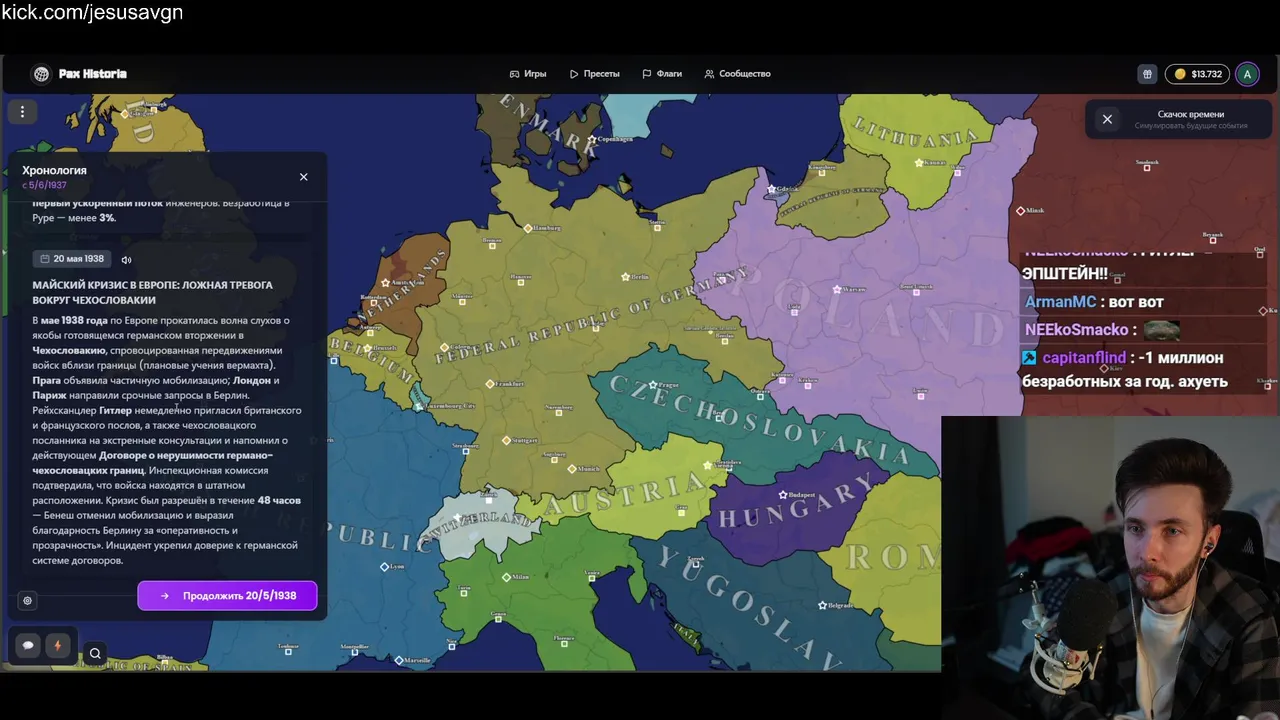Click the Belgrade capital star
The height and width of the screenshot is (720, 1280).
click(x=822, y=605)
